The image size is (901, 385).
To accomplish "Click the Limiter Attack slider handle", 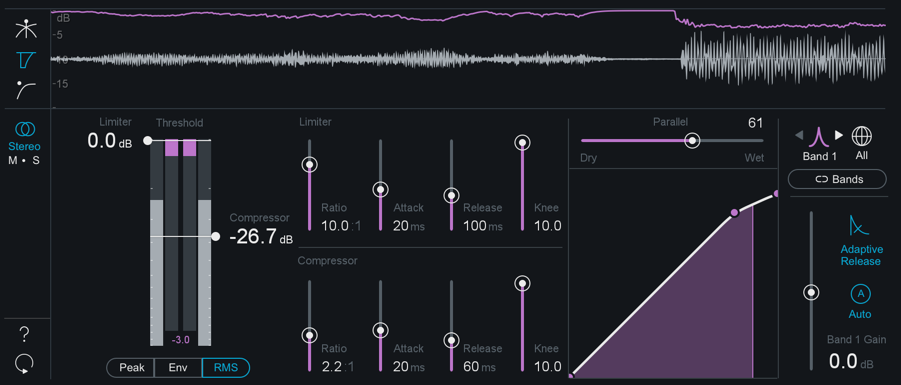I will (380, 189).
